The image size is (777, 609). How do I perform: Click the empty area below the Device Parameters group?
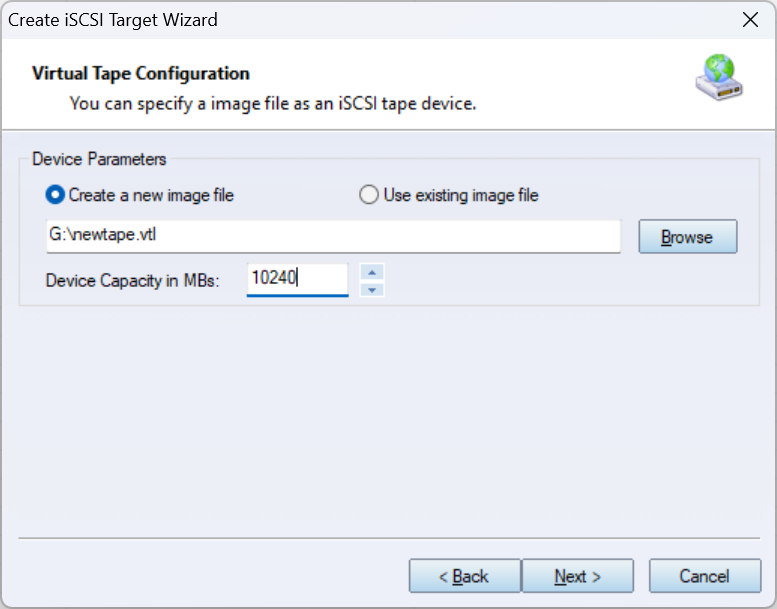click(x=388, y=420)
